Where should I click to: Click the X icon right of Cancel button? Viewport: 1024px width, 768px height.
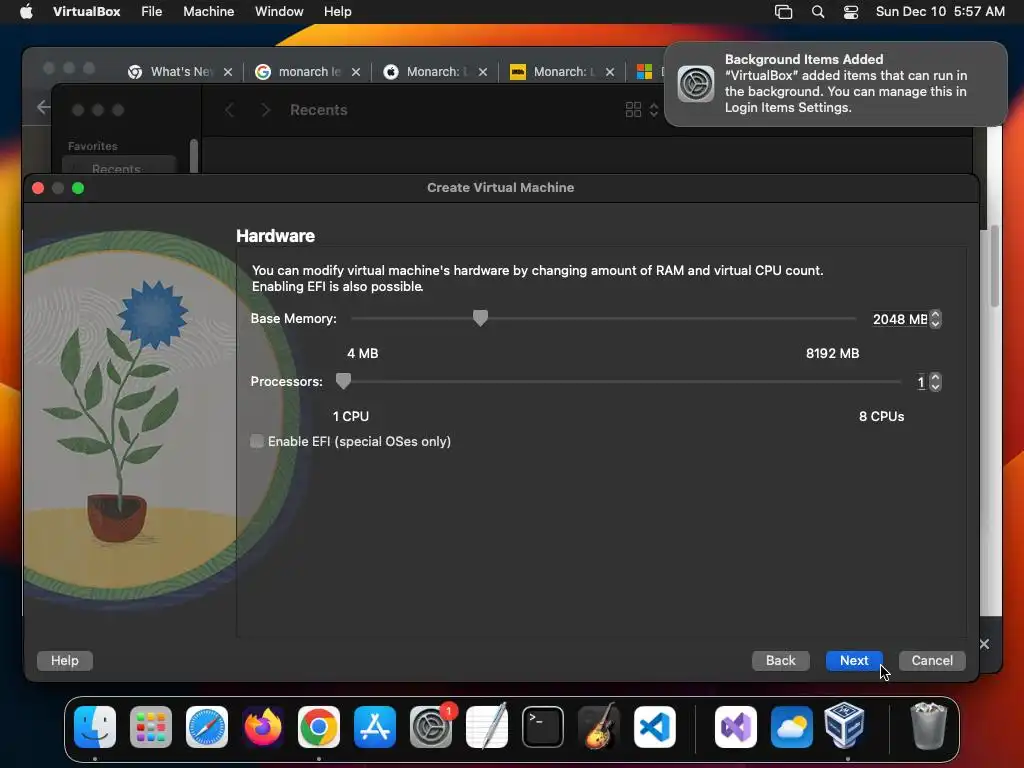pos(984,645)
